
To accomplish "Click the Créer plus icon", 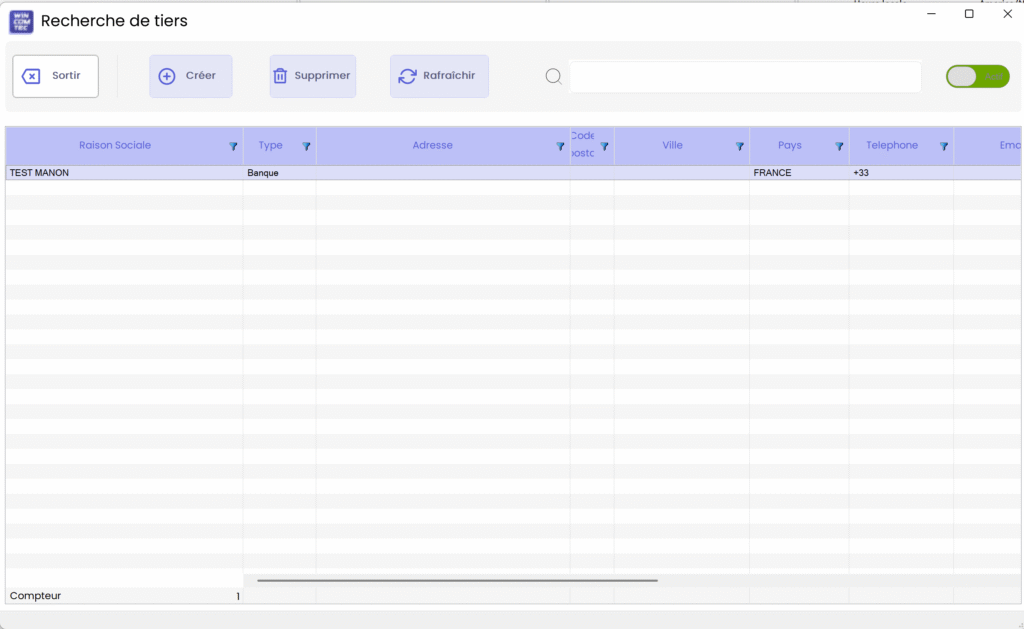I will (x=167, y=77).
